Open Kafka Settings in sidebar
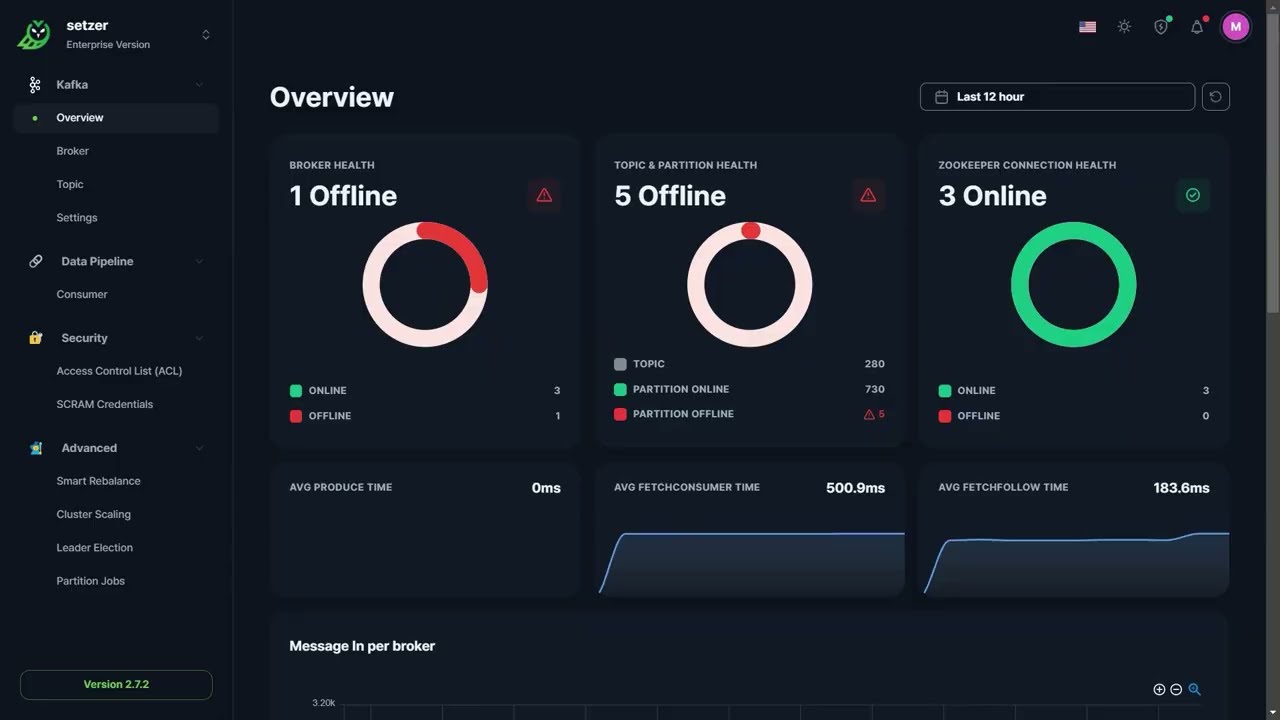The image size is (1280, 720). pyautogui.click(x=77, y=217)
